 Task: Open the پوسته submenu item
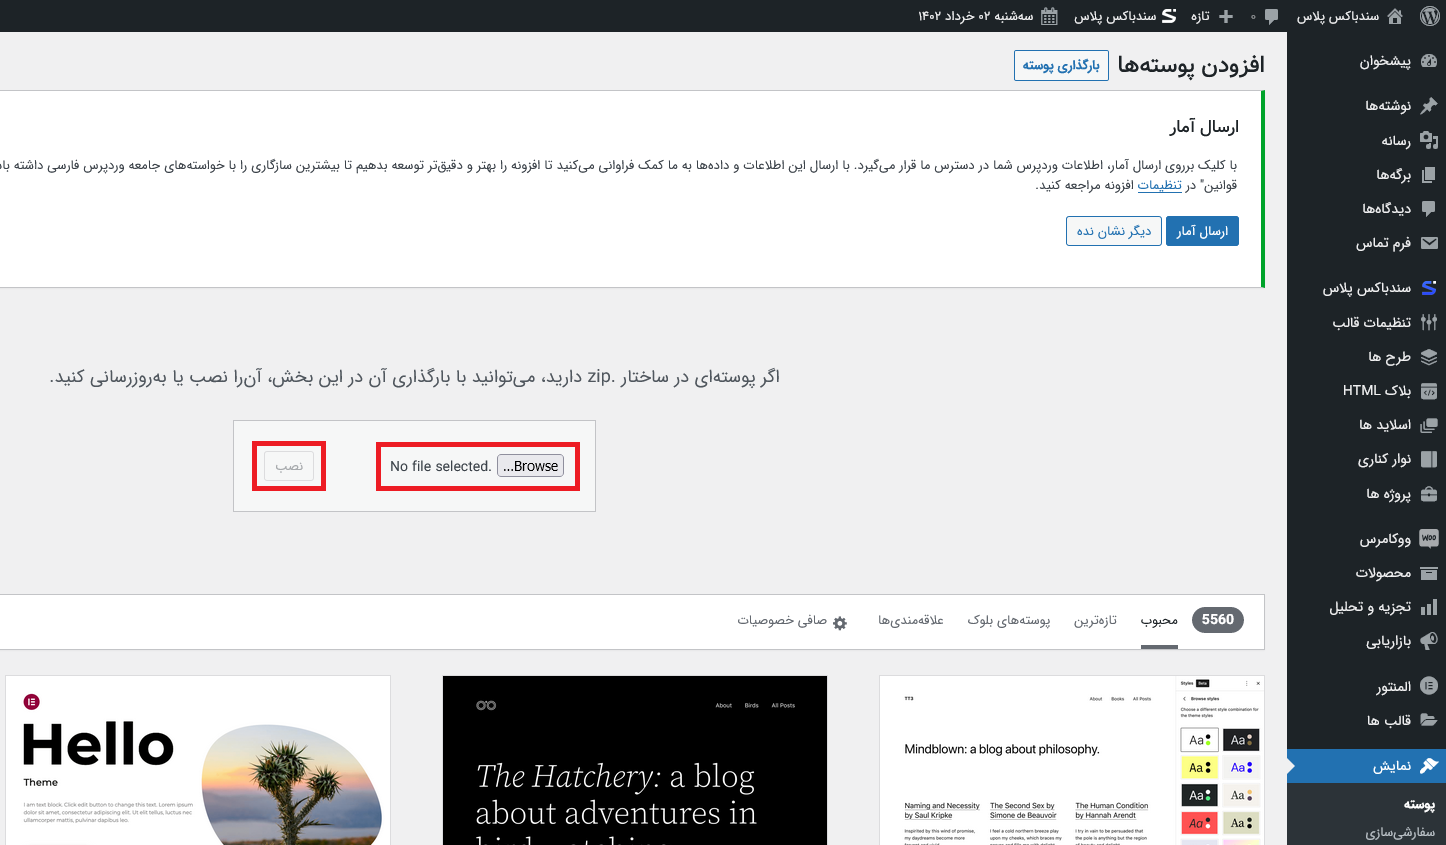(x=1419, y=804)
